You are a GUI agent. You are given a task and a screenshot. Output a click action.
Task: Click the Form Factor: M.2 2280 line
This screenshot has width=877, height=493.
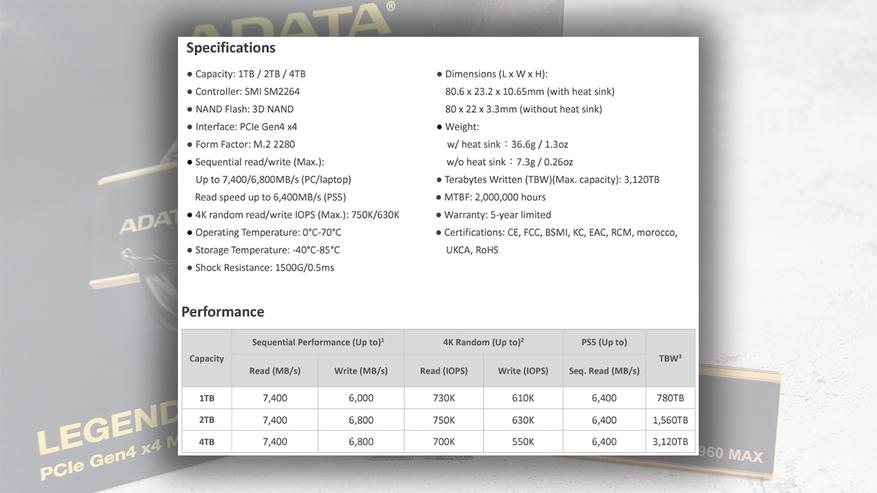click(x=241, y=144)
